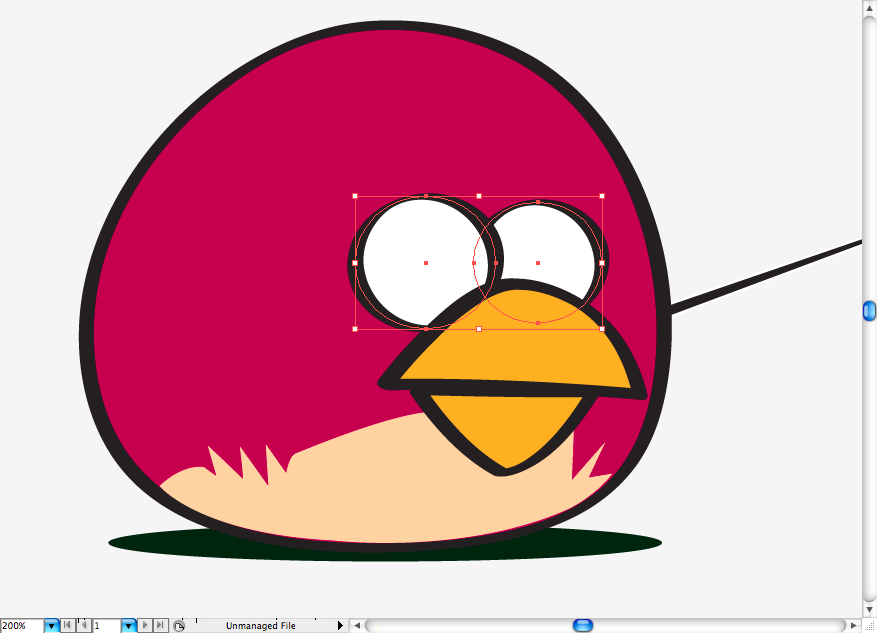The width and height of the screenshot is (877, 633).
Task: Go to the last artboard
Action: (161, 625)
